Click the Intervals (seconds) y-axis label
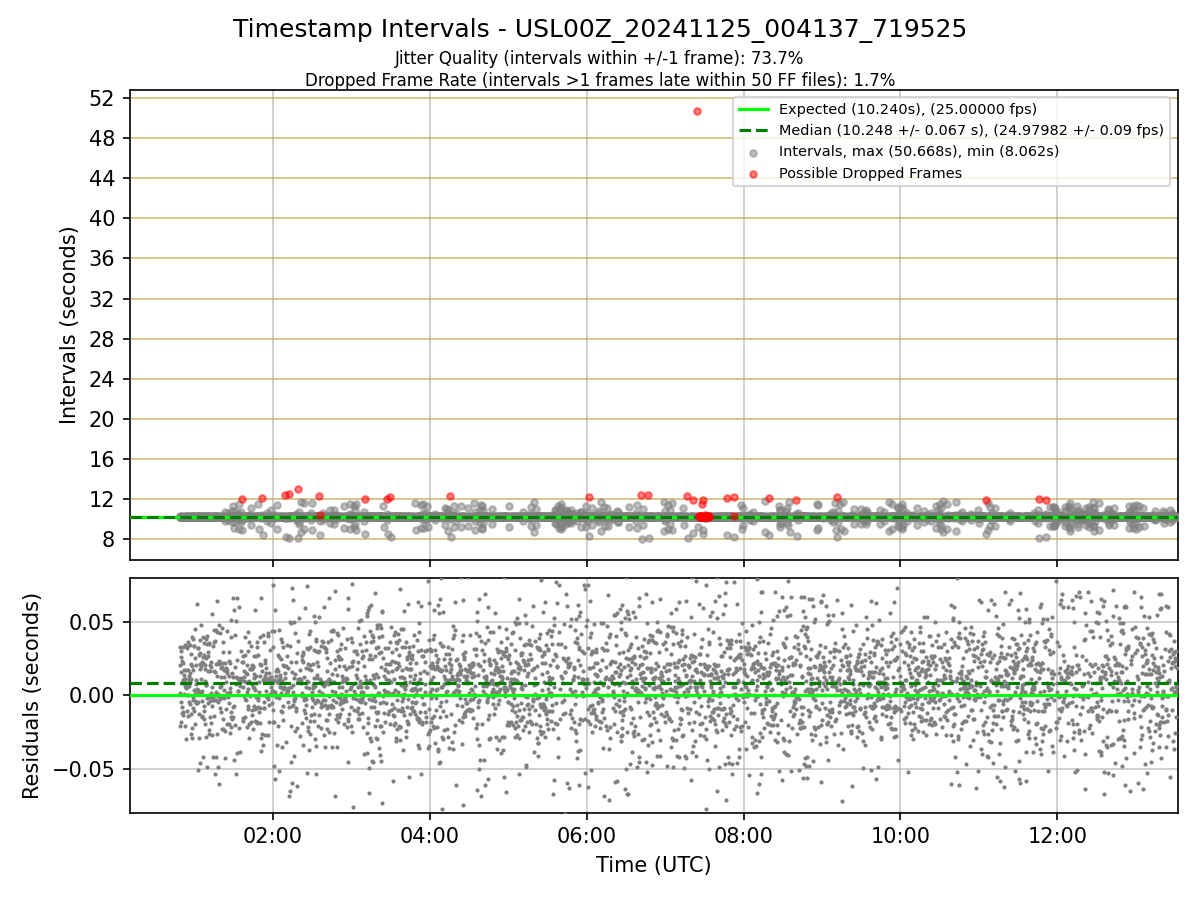The image size is (1200, 900). (x=68, y=325)
